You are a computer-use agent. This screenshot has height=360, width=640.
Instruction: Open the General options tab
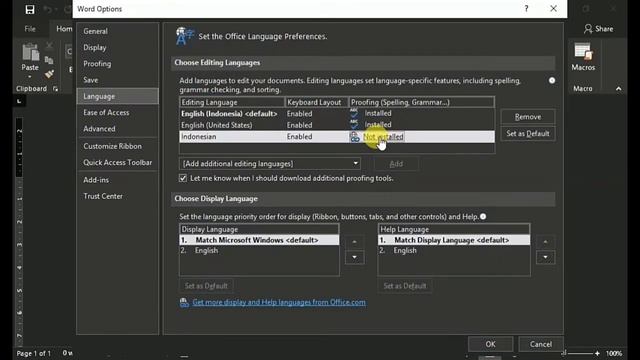point(118,31)
